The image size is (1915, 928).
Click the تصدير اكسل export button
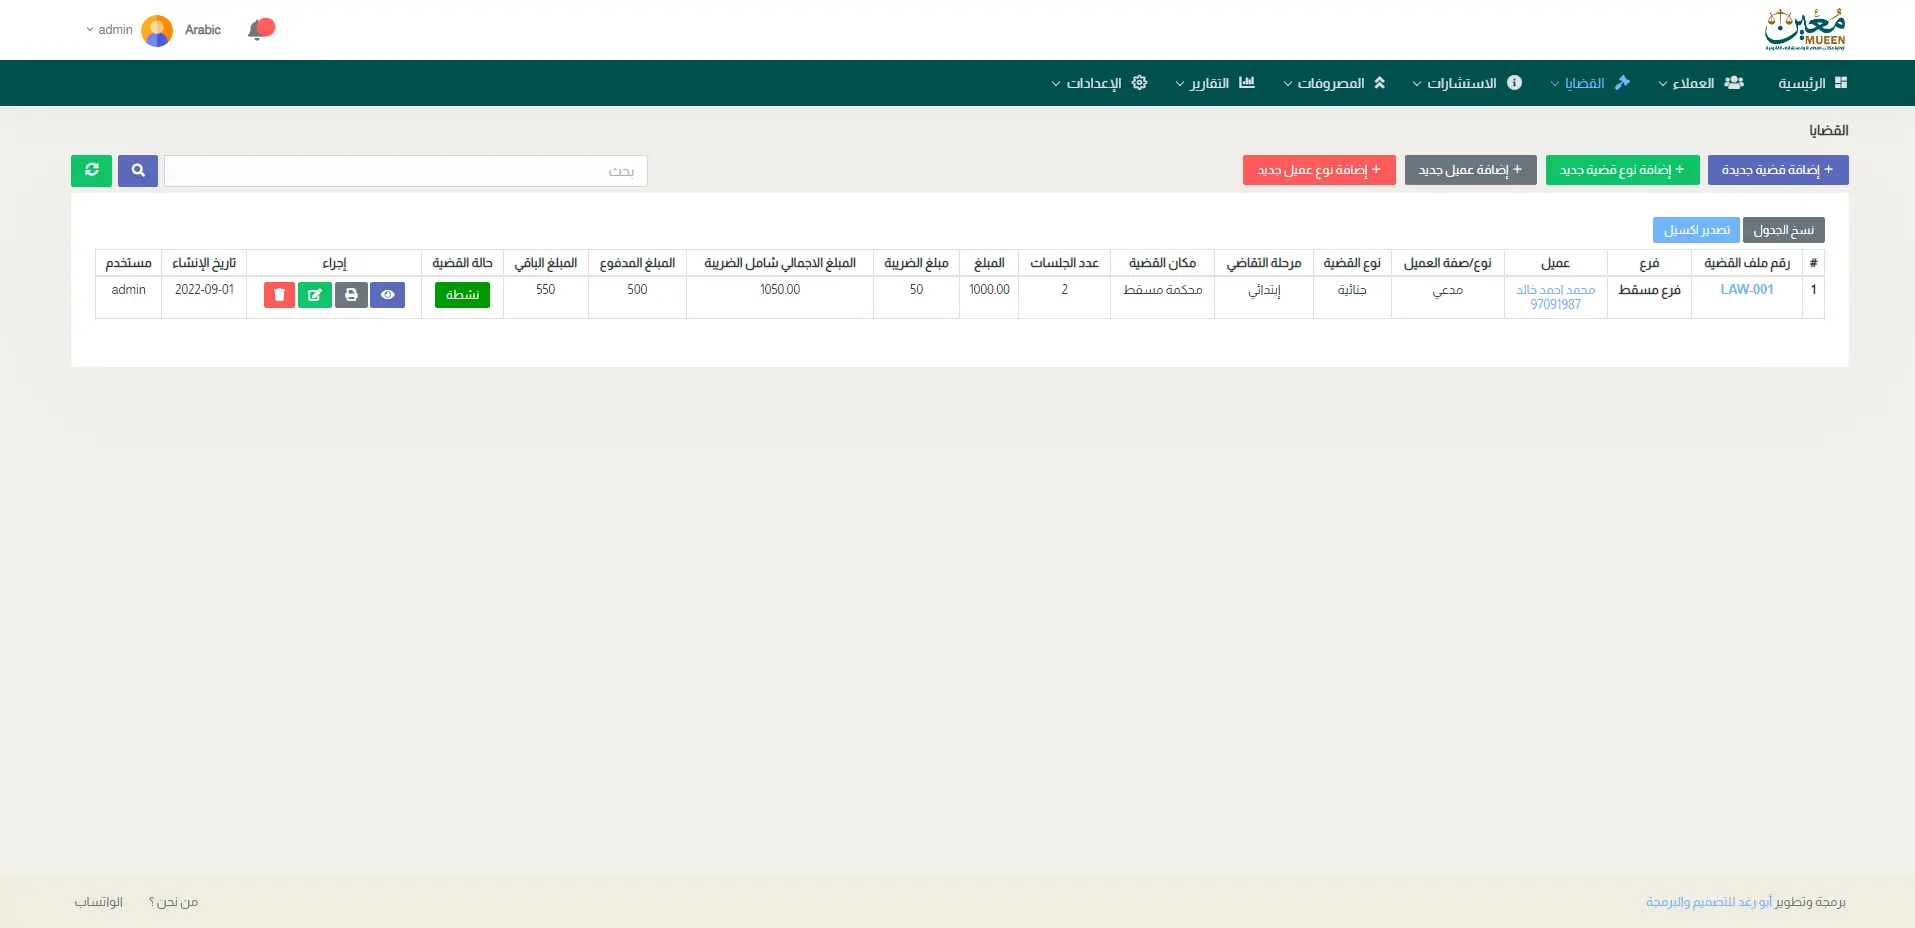click(1696, 230)
